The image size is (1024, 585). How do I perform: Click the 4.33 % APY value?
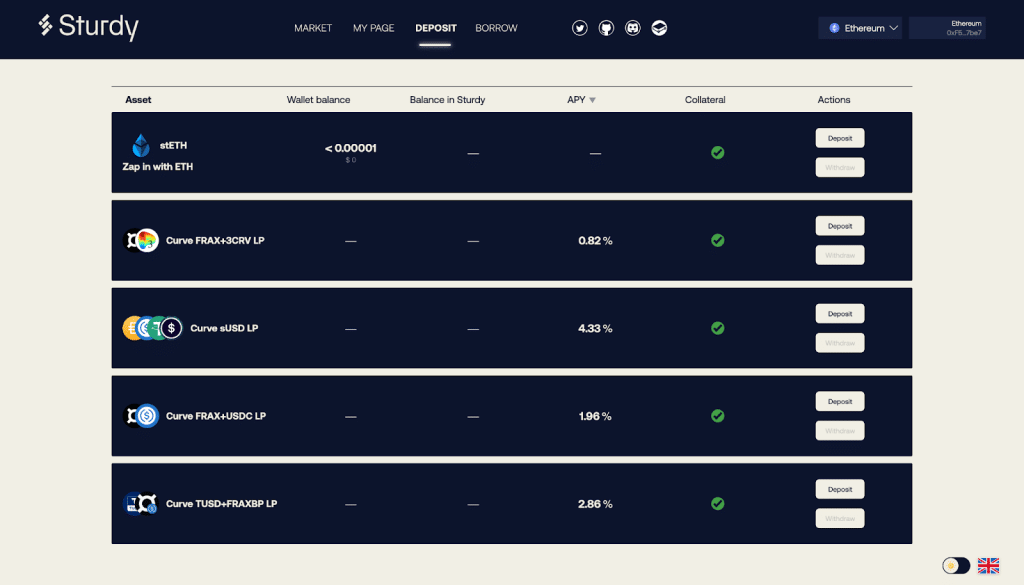click(x=595, y=328)
